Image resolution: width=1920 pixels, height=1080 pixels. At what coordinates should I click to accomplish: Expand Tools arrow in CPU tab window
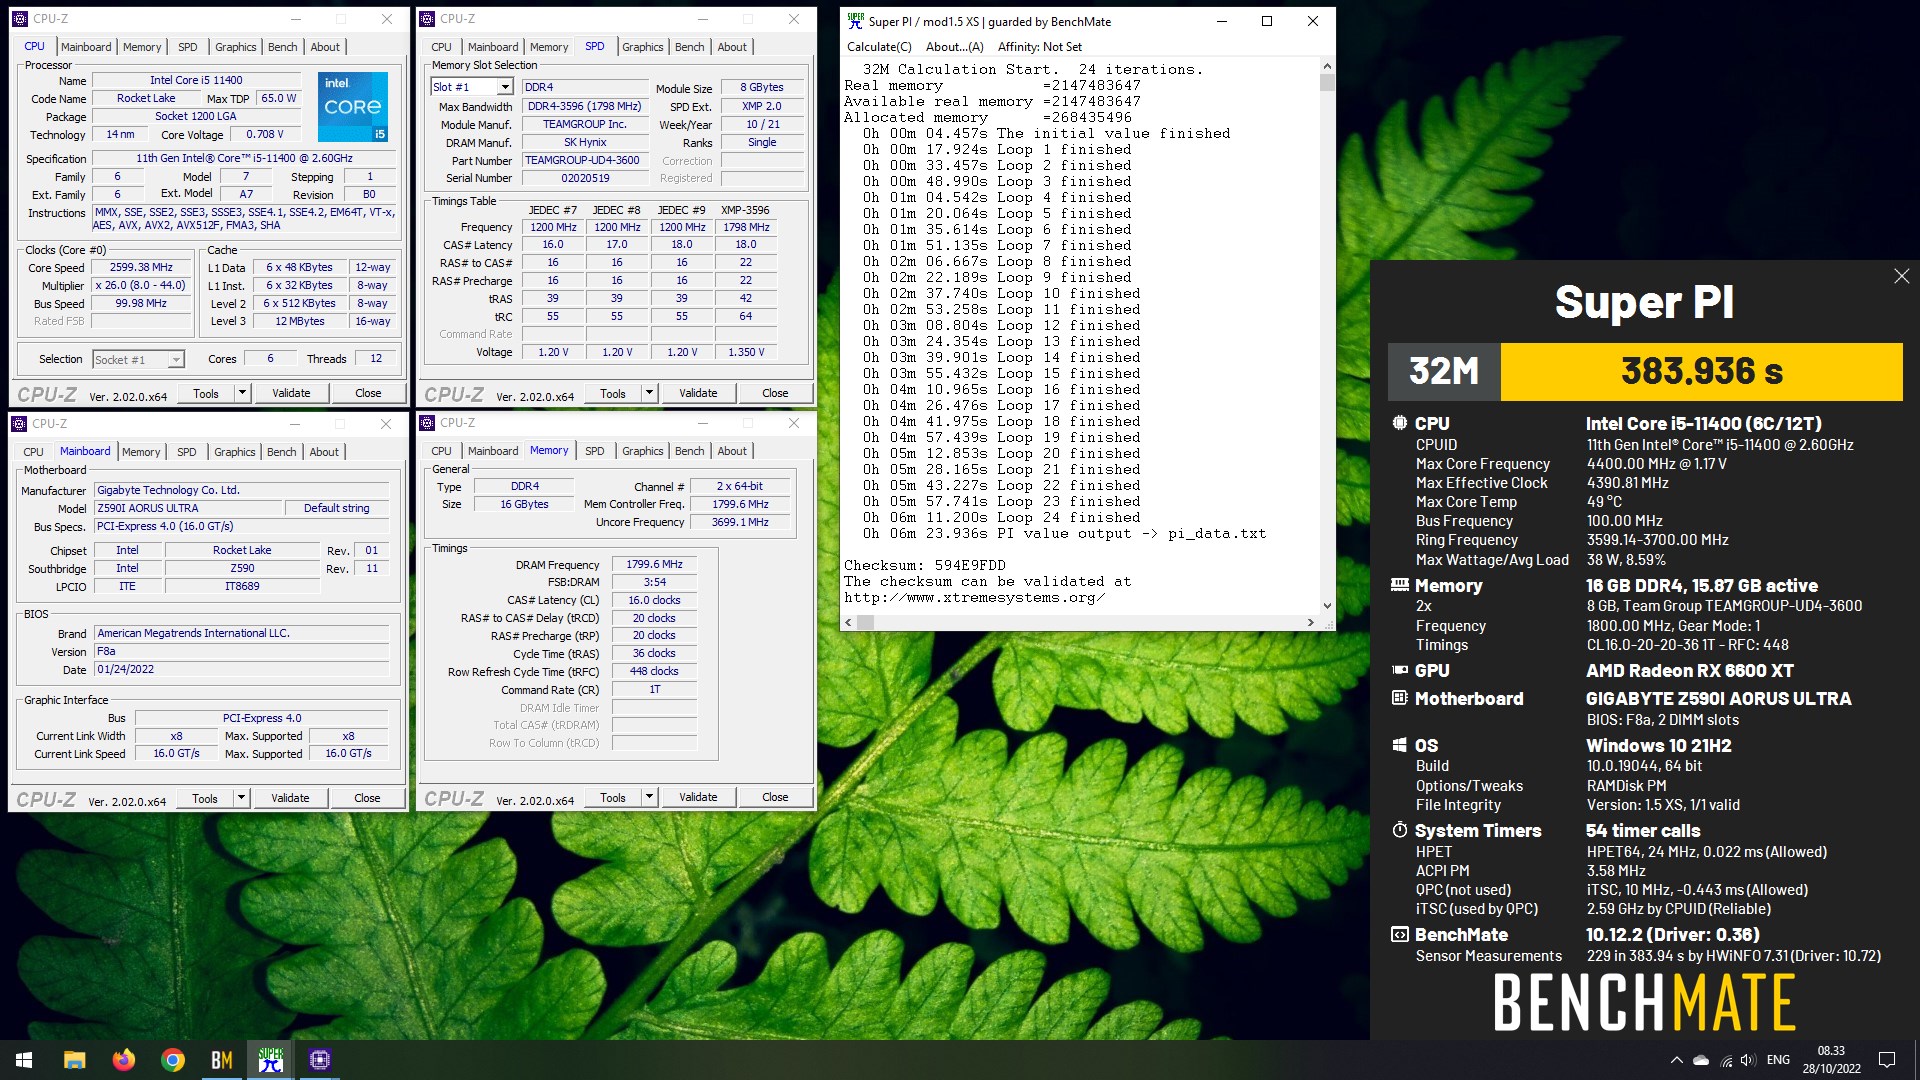[242, 393]
